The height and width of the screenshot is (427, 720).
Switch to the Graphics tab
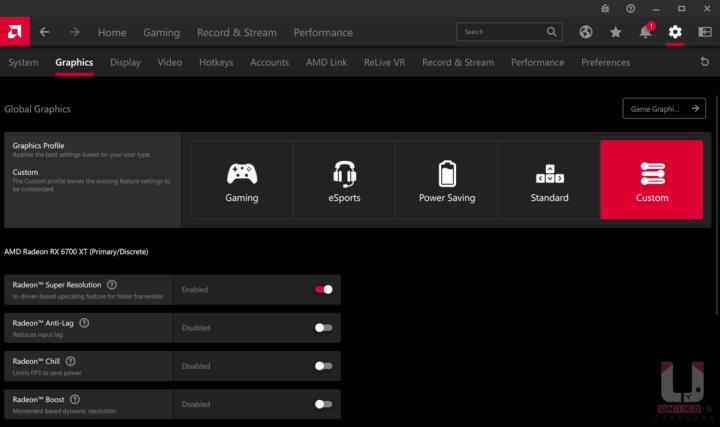(x=74, y=62)
